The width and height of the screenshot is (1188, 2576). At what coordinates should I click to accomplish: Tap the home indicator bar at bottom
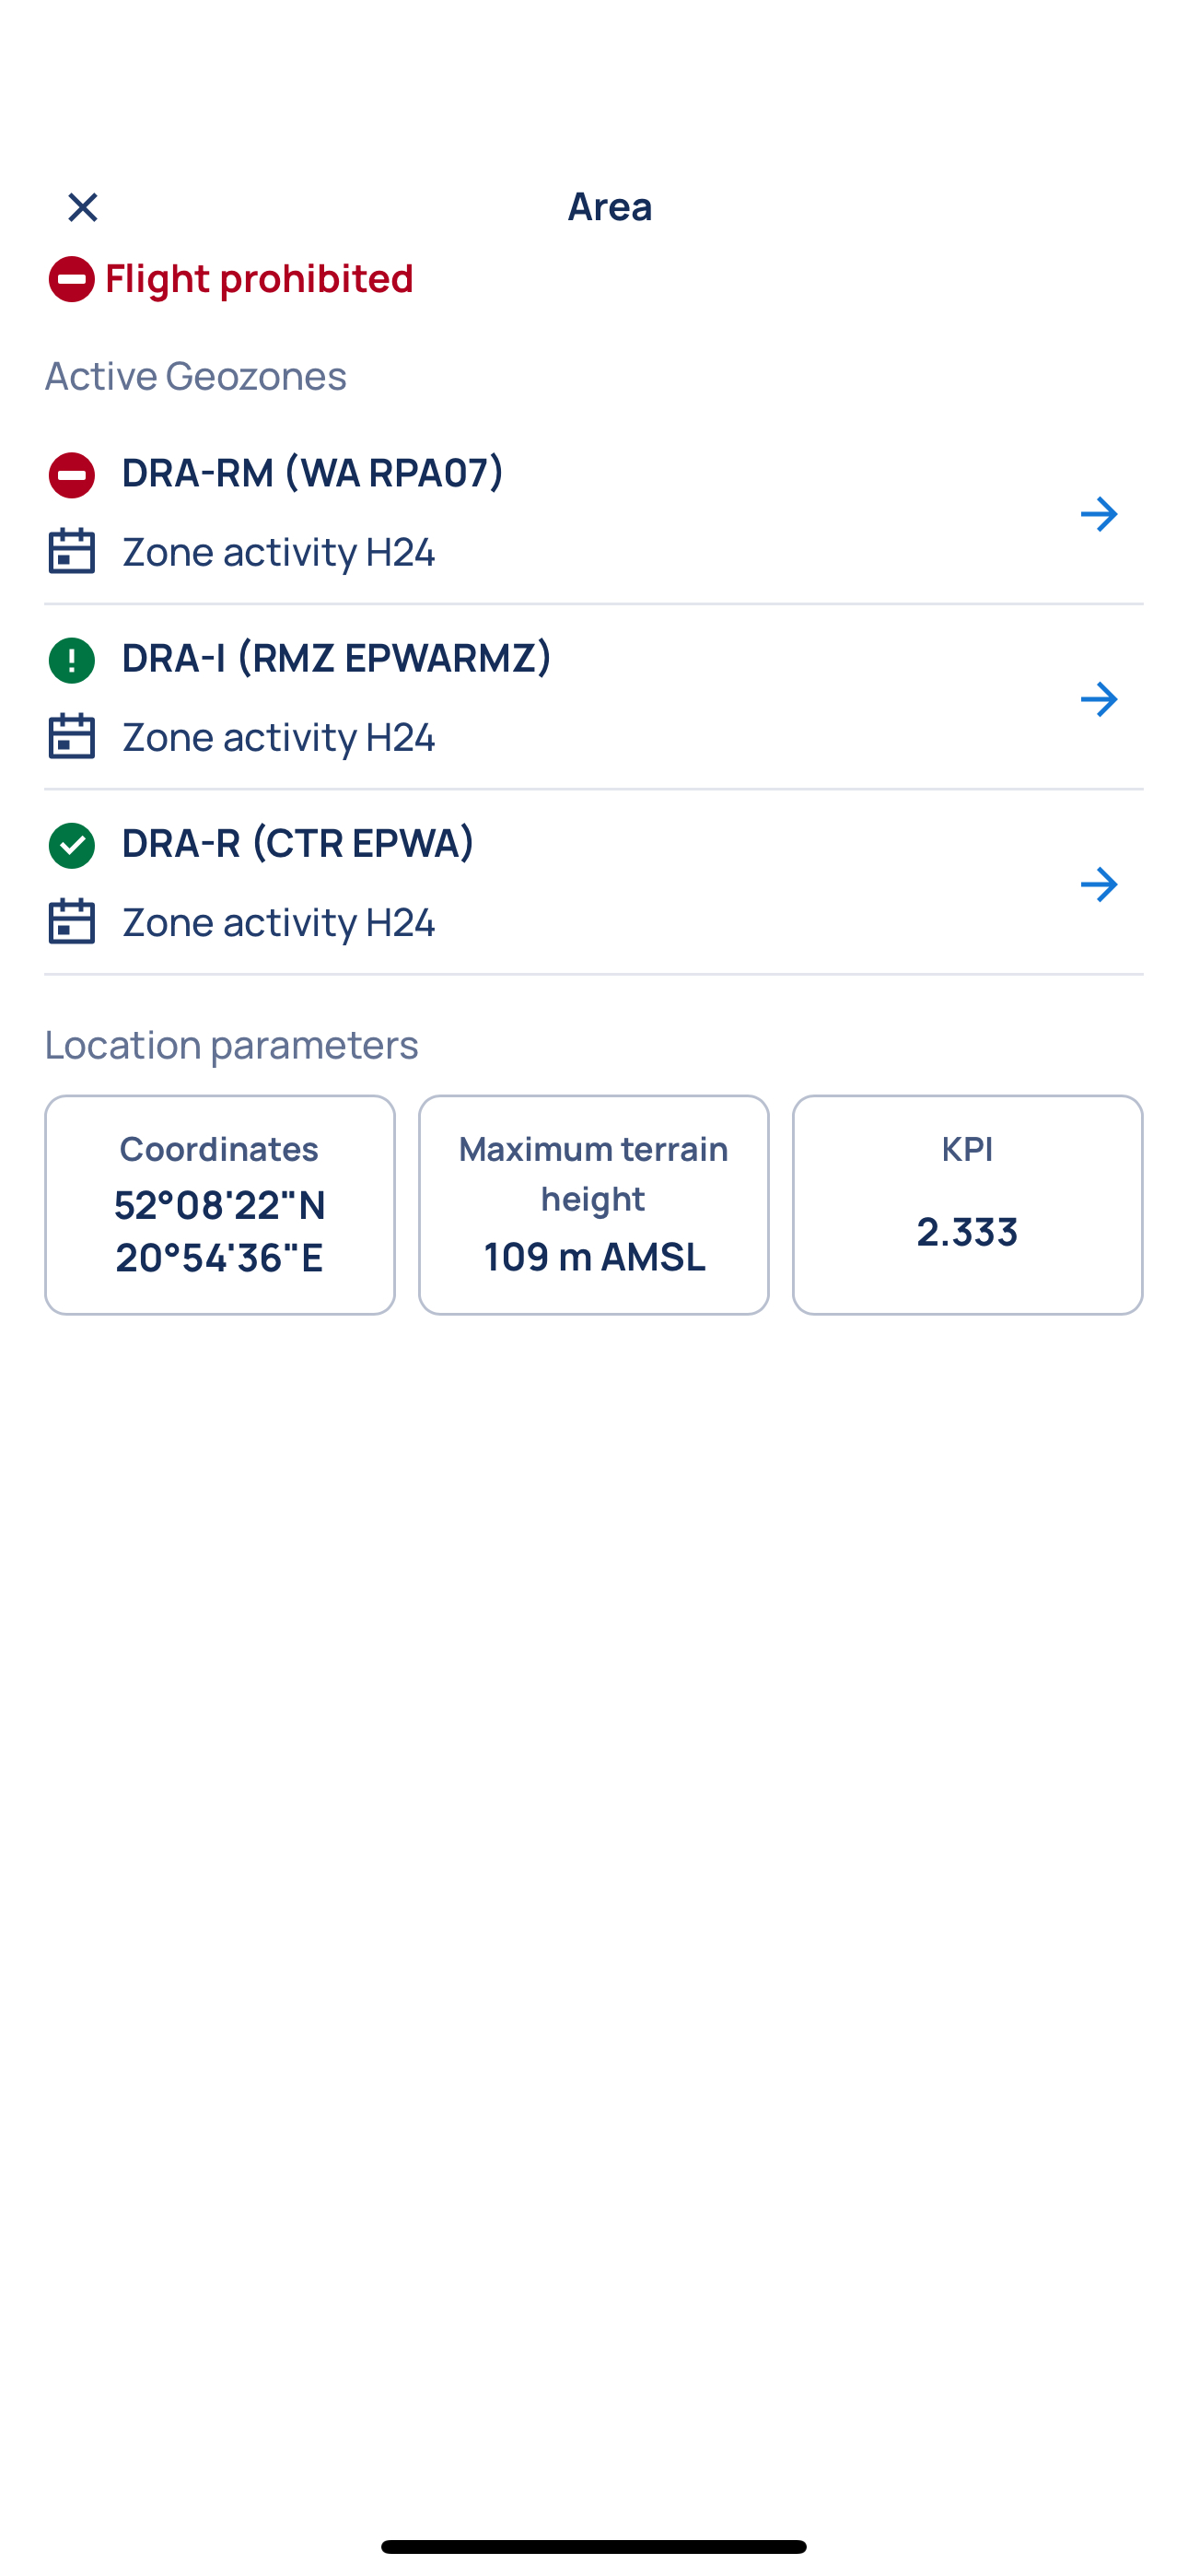click(x=593, y=2546)
